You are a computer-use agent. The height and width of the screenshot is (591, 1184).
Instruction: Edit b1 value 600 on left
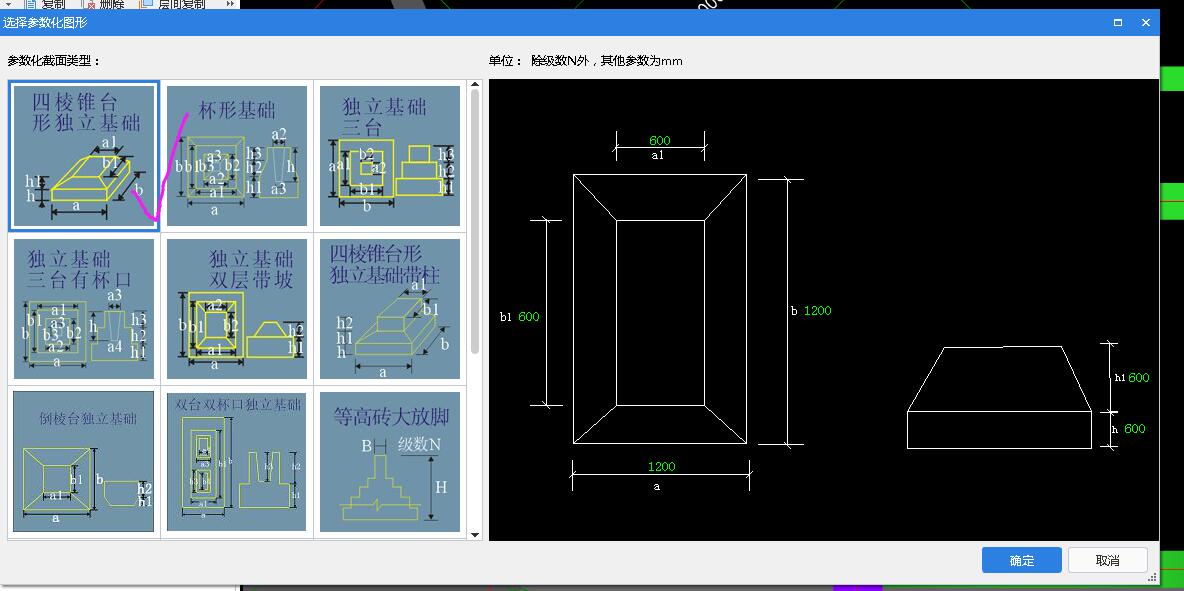click(529, 316)
